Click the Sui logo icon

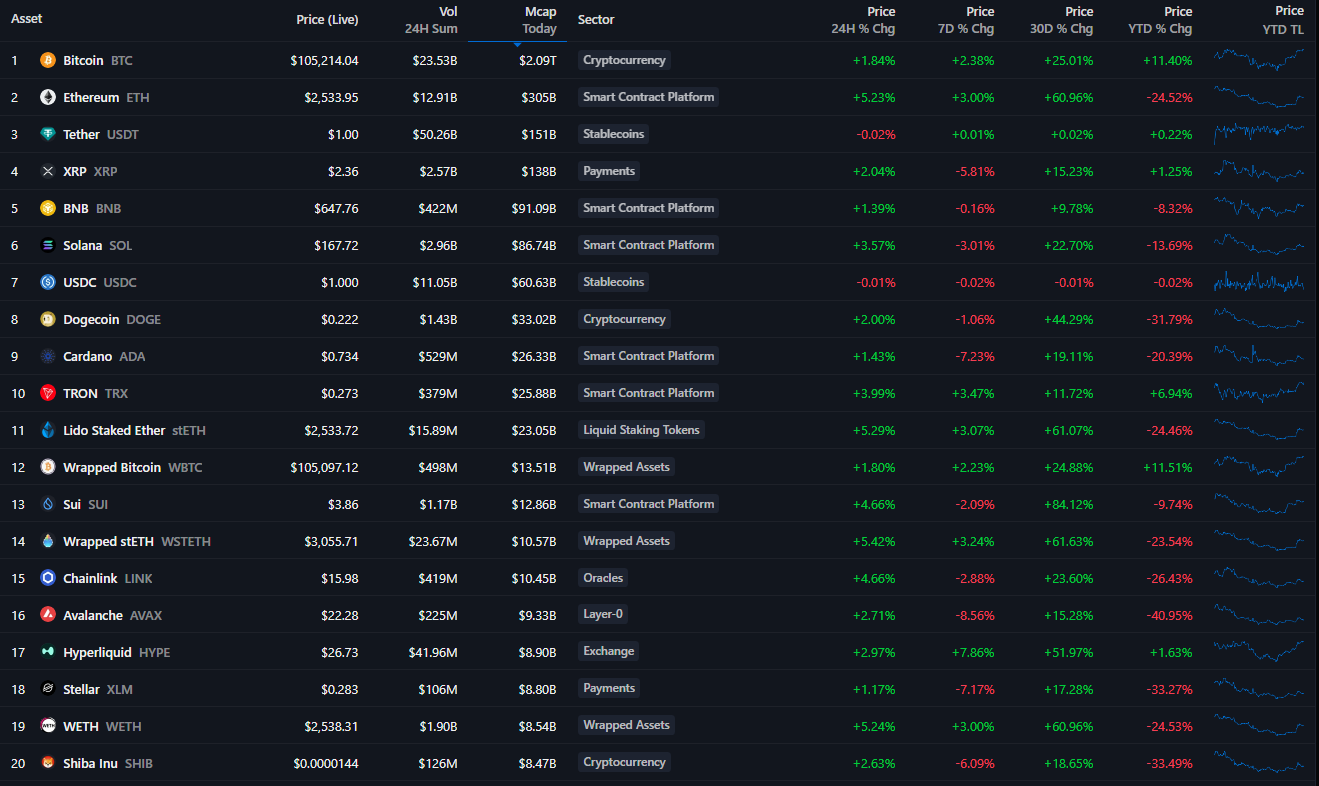coord(47,504)
